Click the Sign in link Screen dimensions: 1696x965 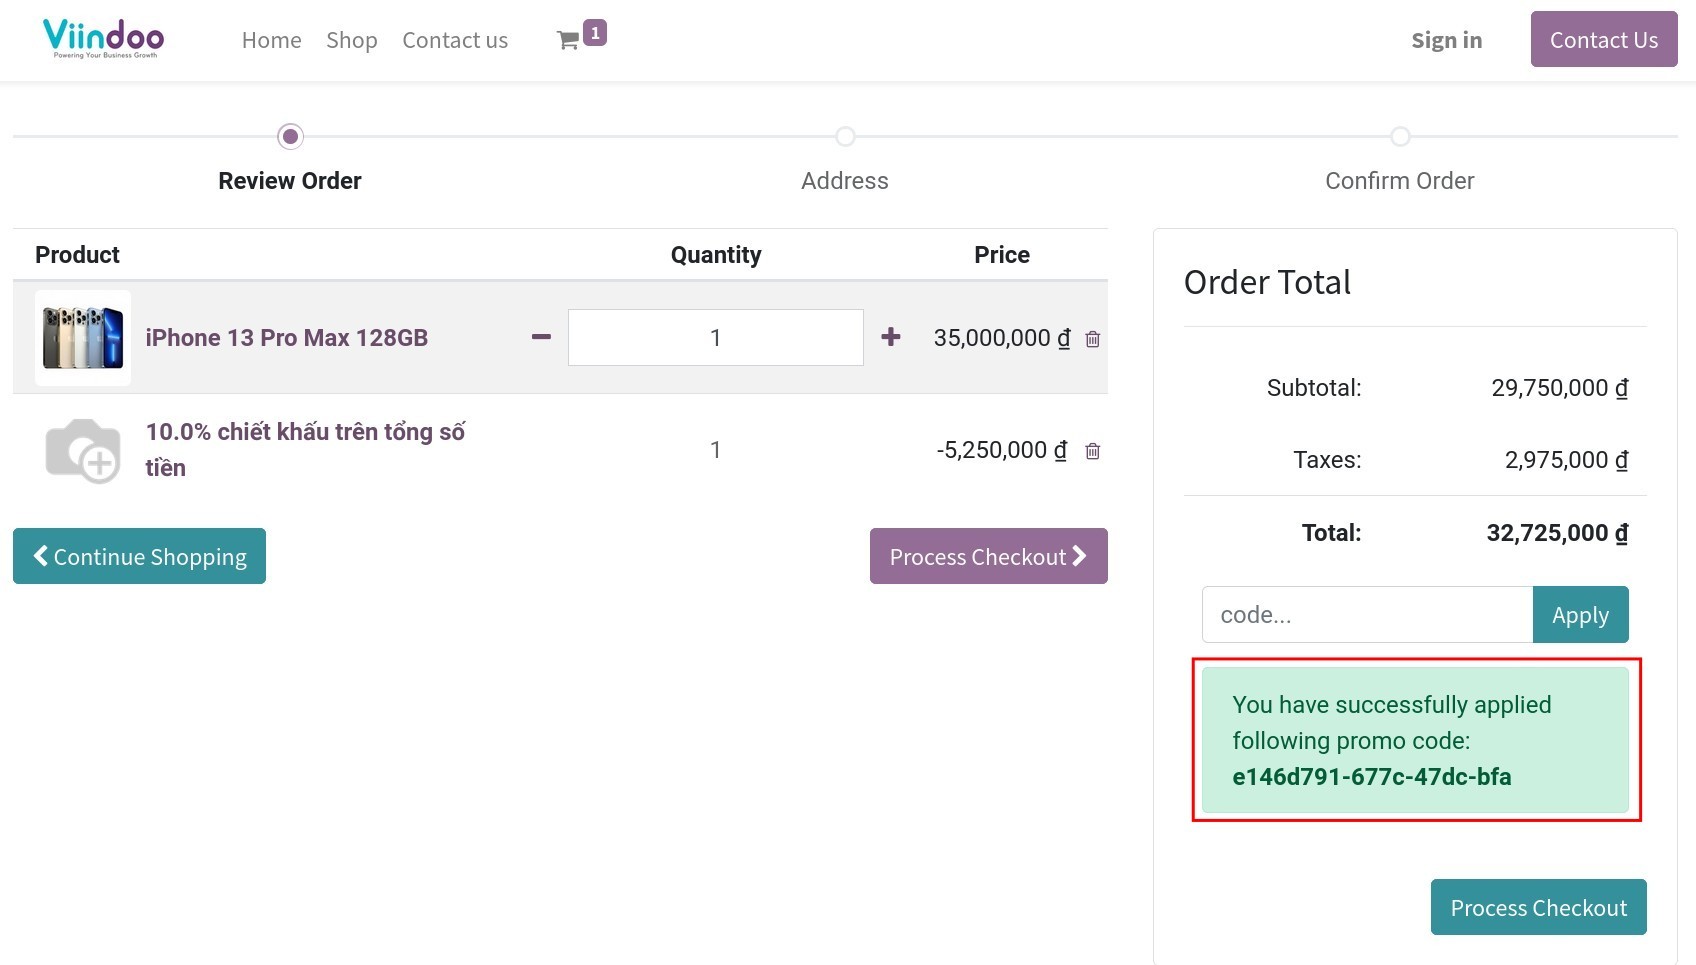coord(1446,40)
